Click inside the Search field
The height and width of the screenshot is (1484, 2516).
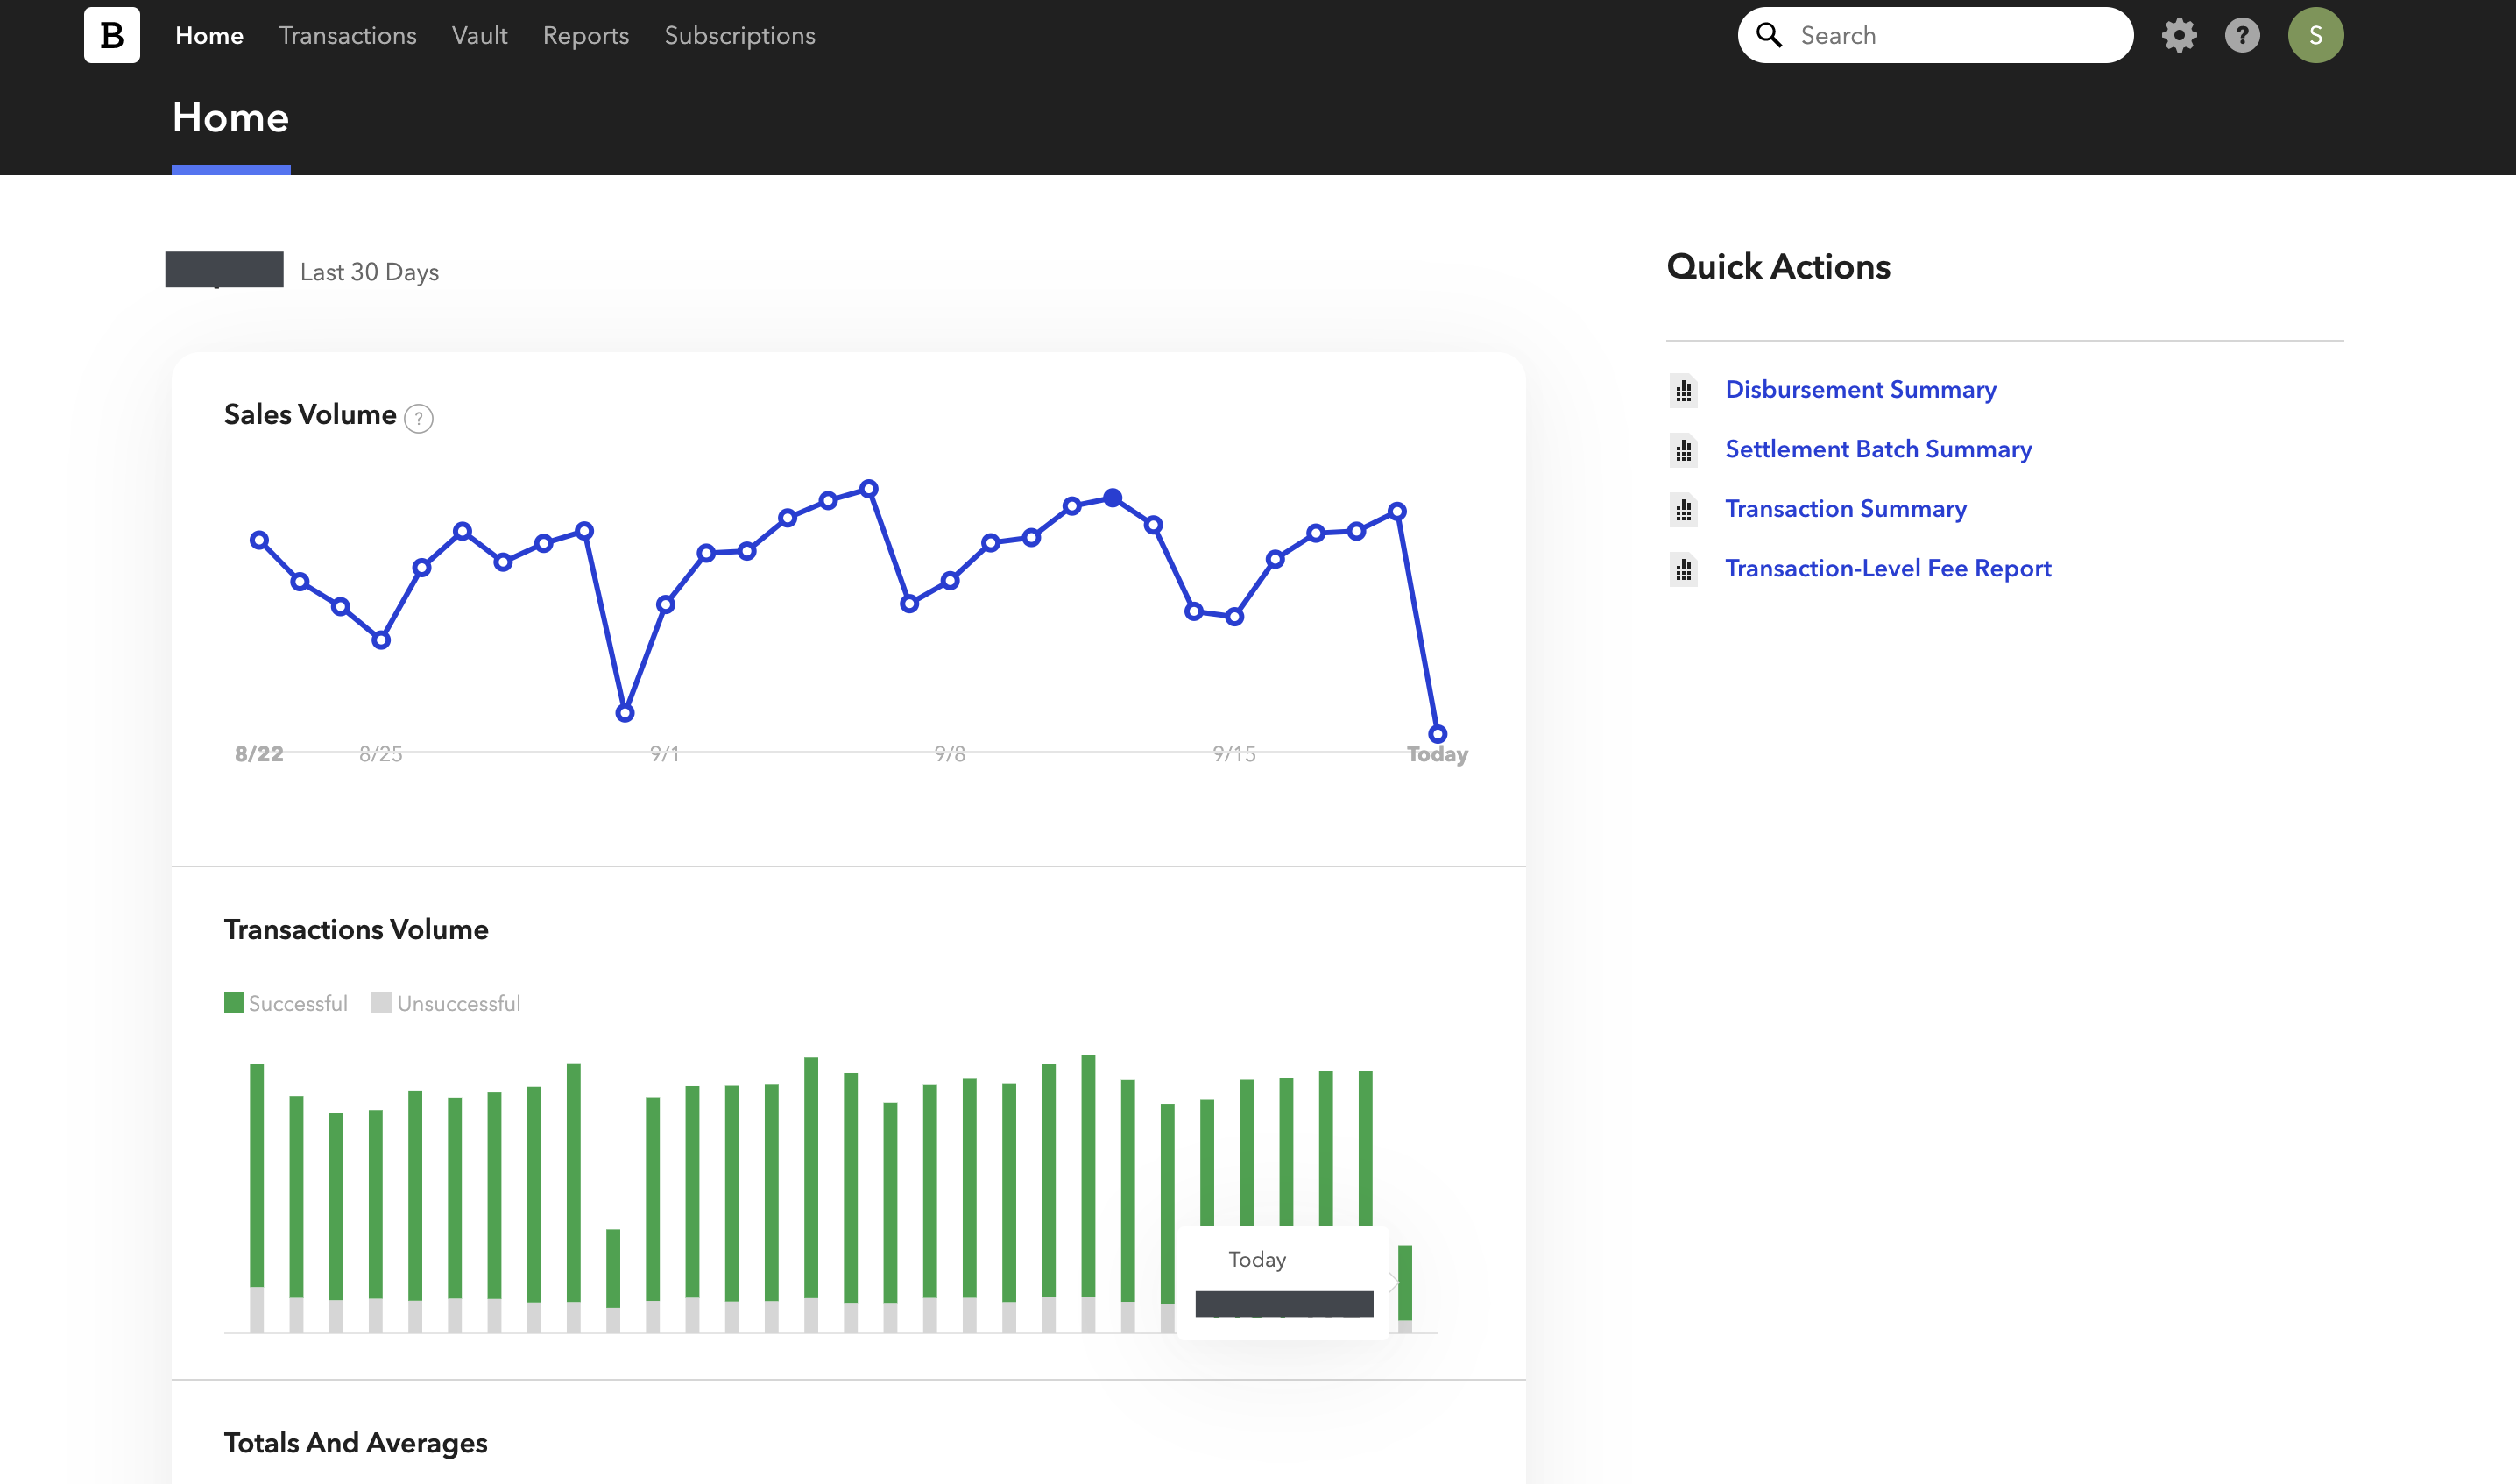point(1950,36)
